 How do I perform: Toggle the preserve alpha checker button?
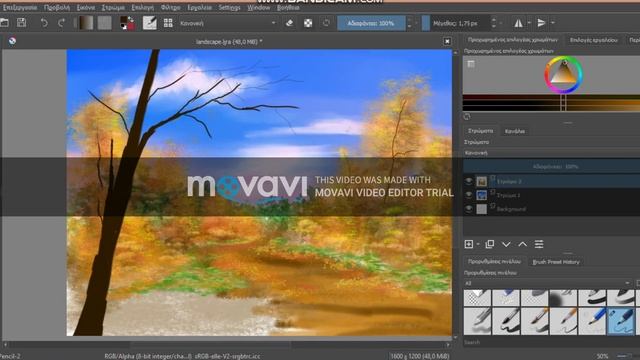(x=308, y=23)
